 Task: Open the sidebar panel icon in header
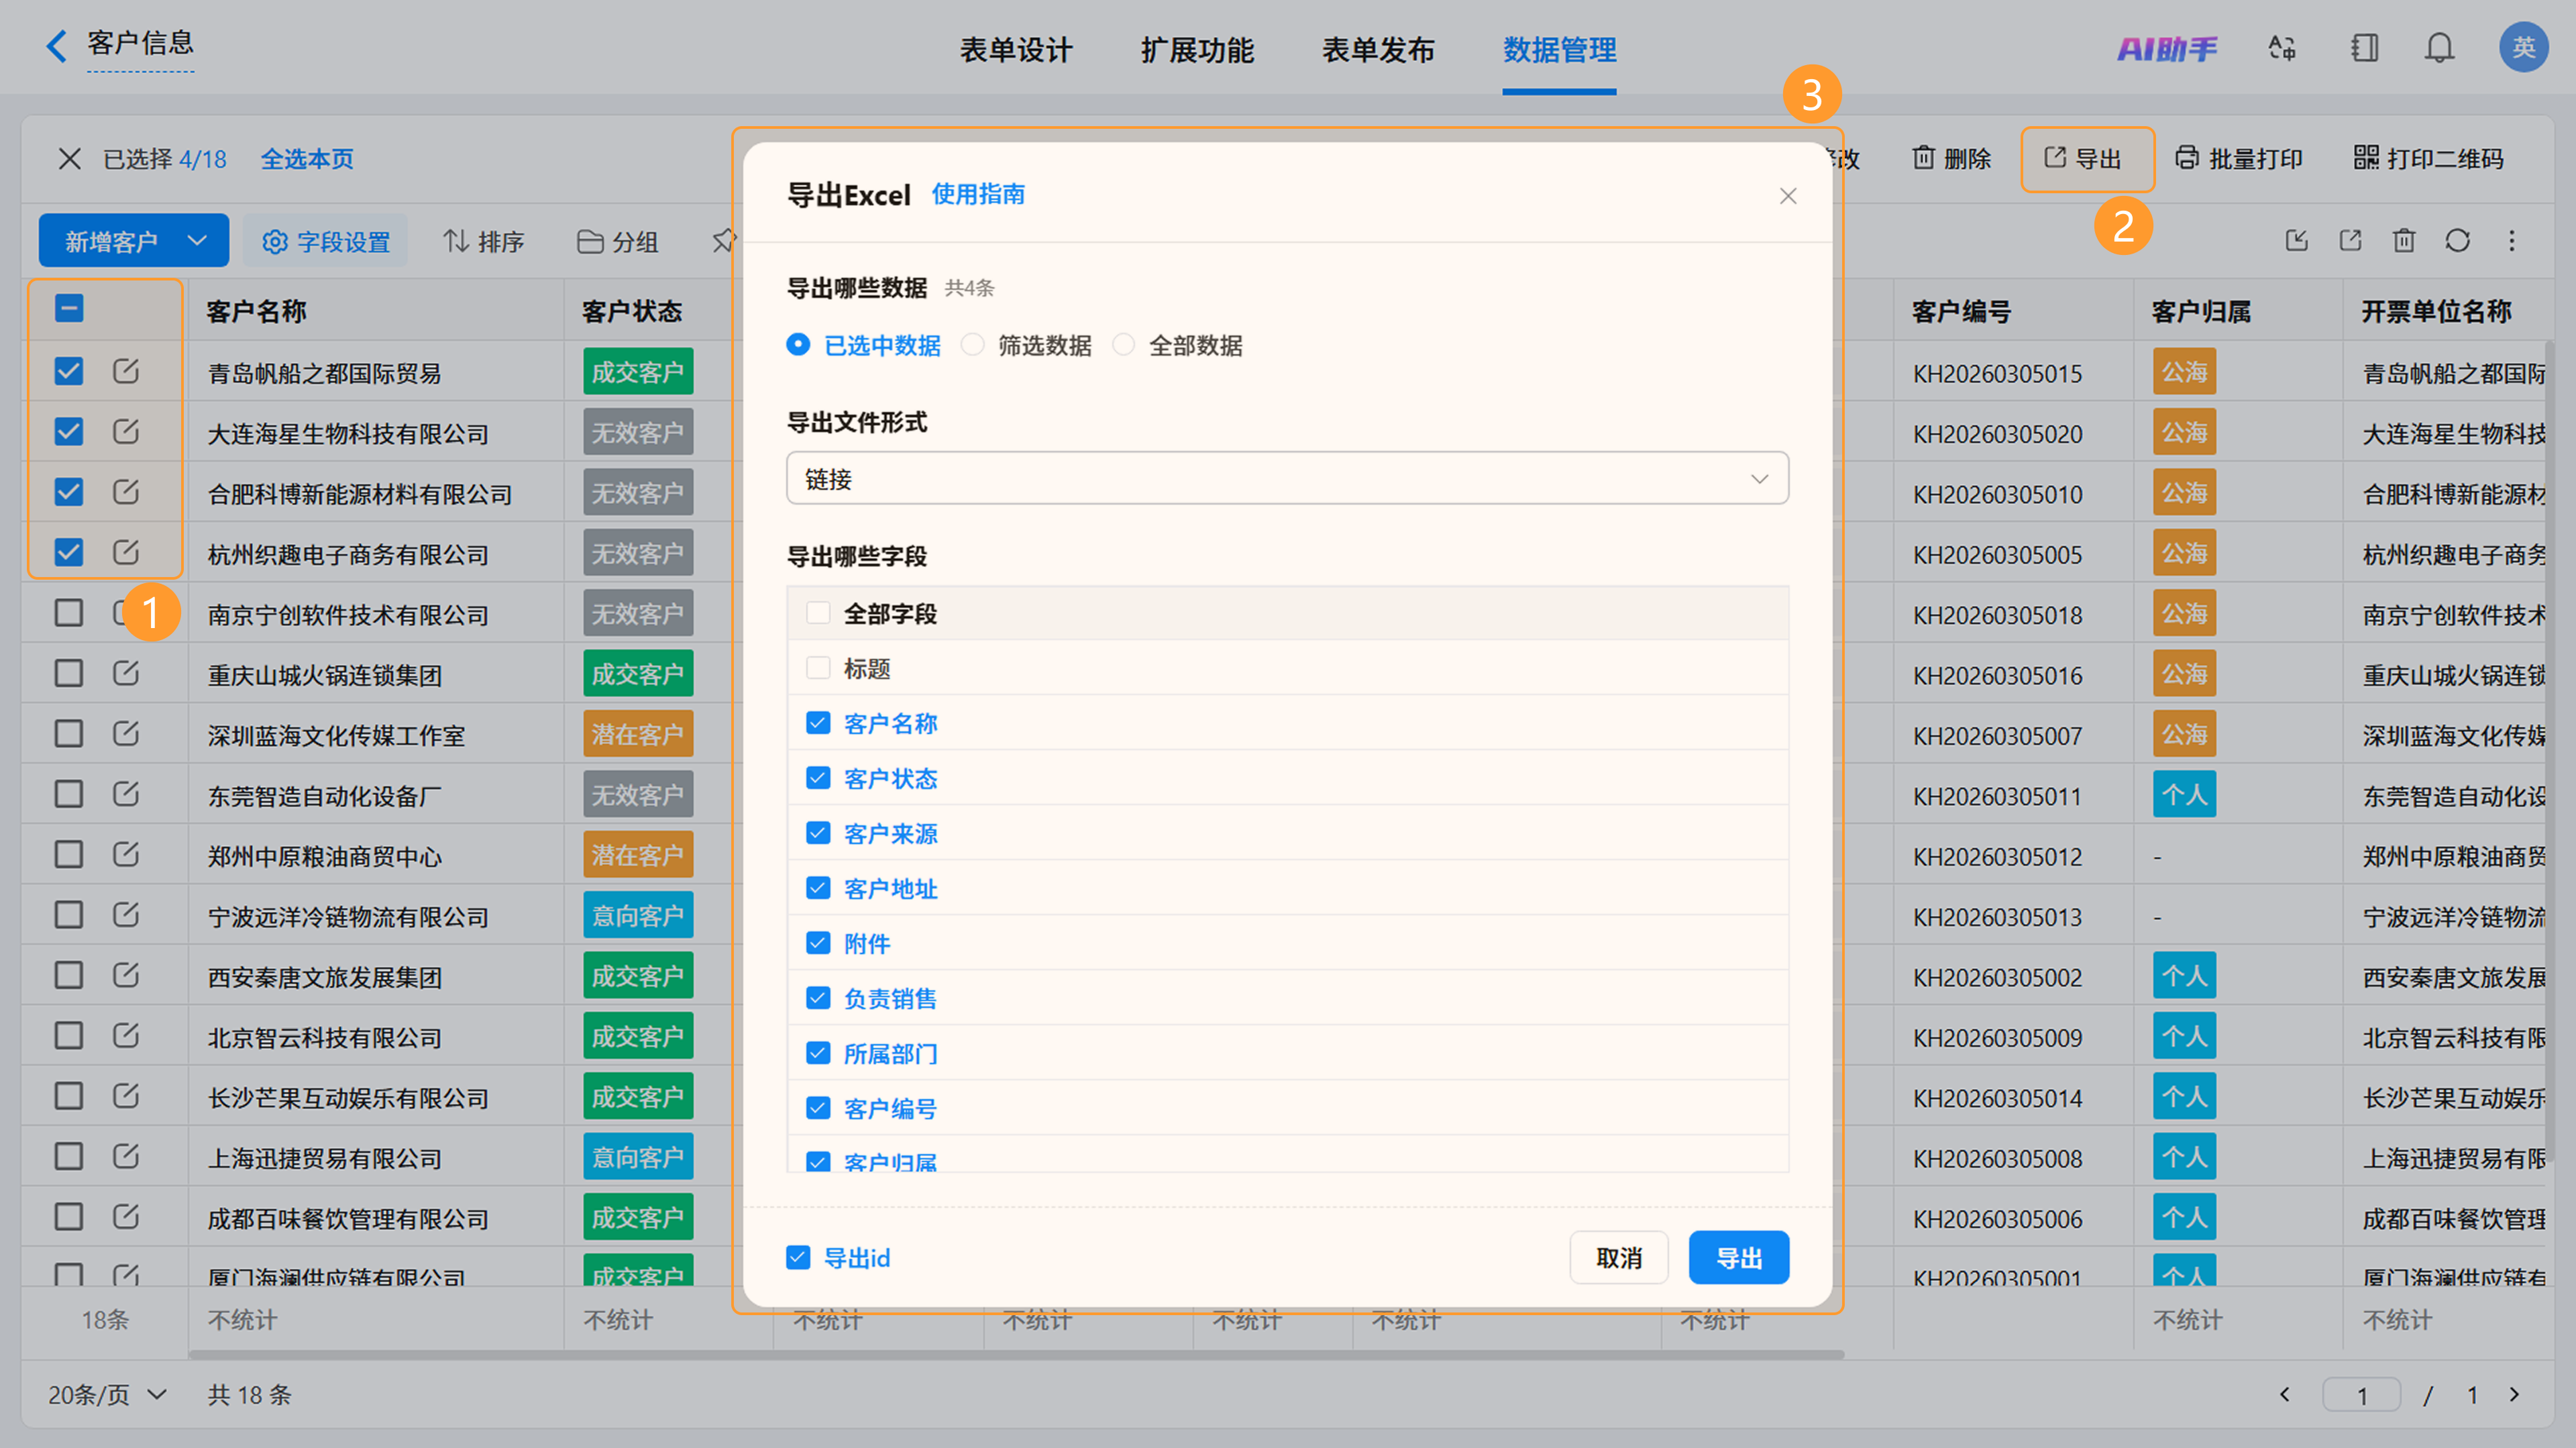(2364, 48)
